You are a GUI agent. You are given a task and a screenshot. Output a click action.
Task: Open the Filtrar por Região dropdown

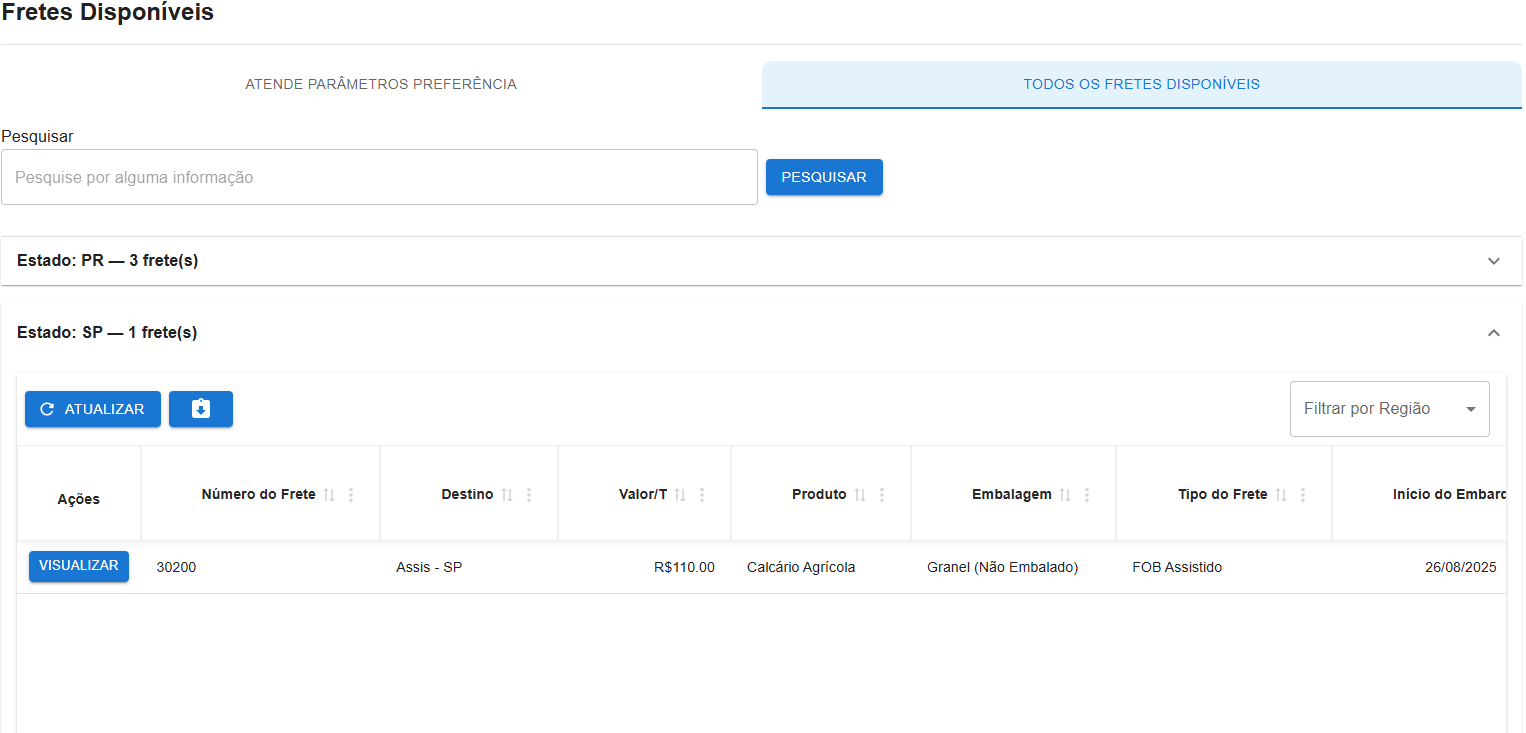(1389, 409)
